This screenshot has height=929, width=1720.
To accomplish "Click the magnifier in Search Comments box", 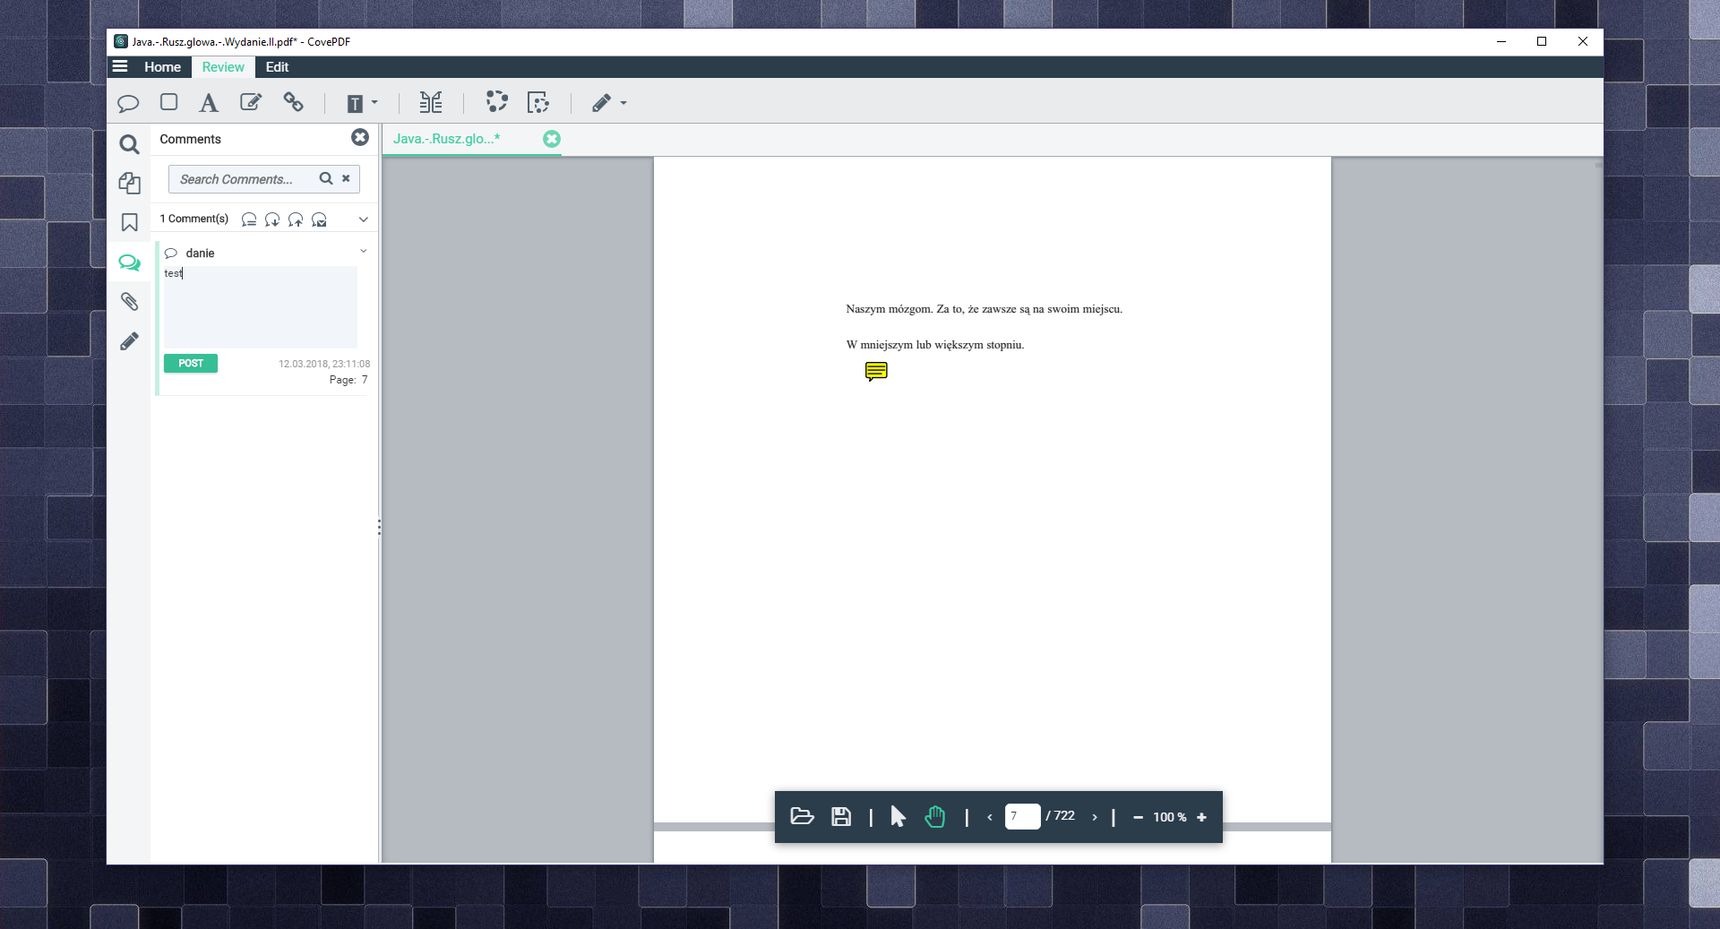I will pos(326,178).
